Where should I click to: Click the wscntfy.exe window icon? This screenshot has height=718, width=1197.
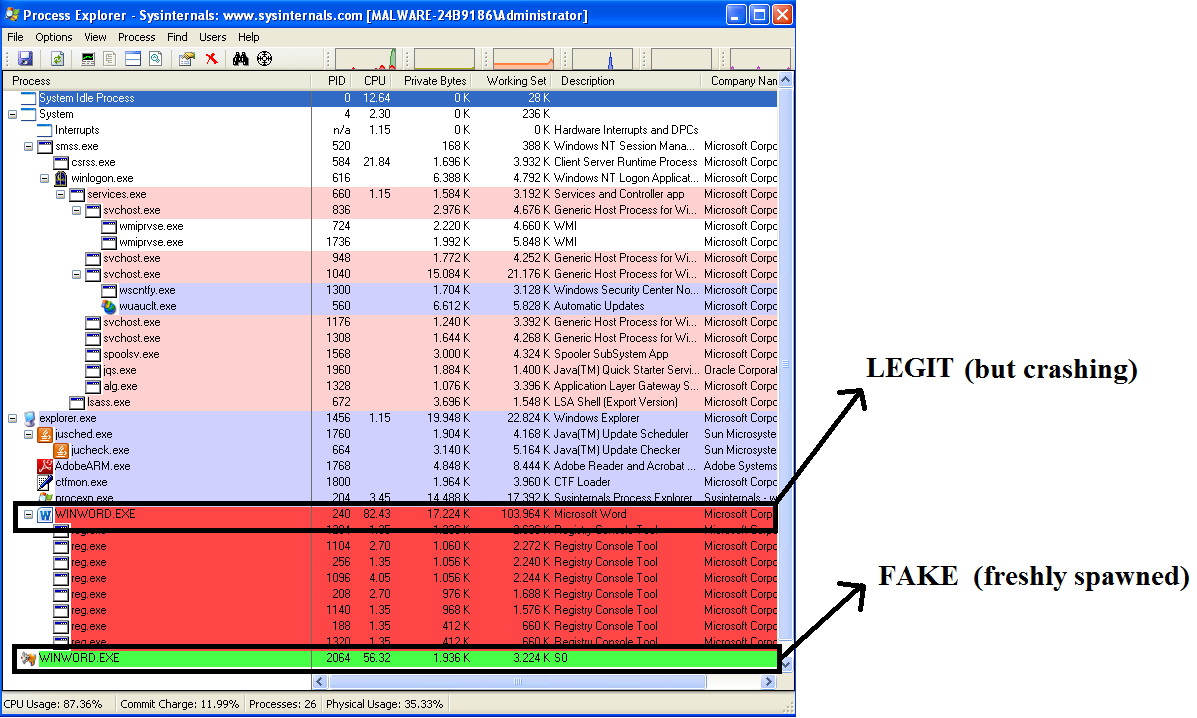pyautogui.click(x=109, y=291)
